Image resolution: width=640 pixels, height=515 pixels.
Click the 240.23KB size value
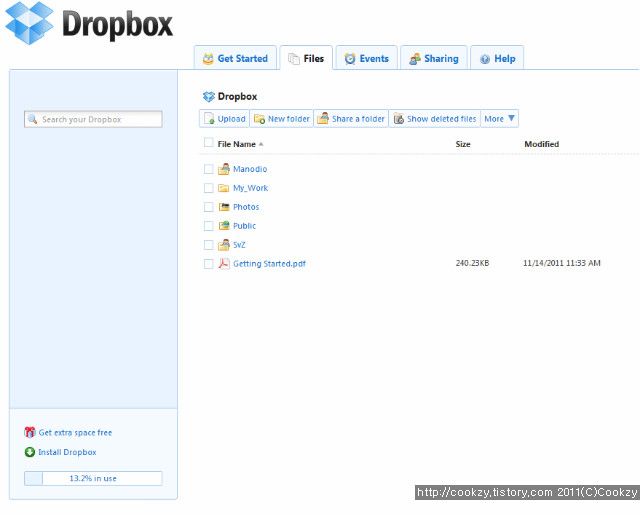[472, 263]
